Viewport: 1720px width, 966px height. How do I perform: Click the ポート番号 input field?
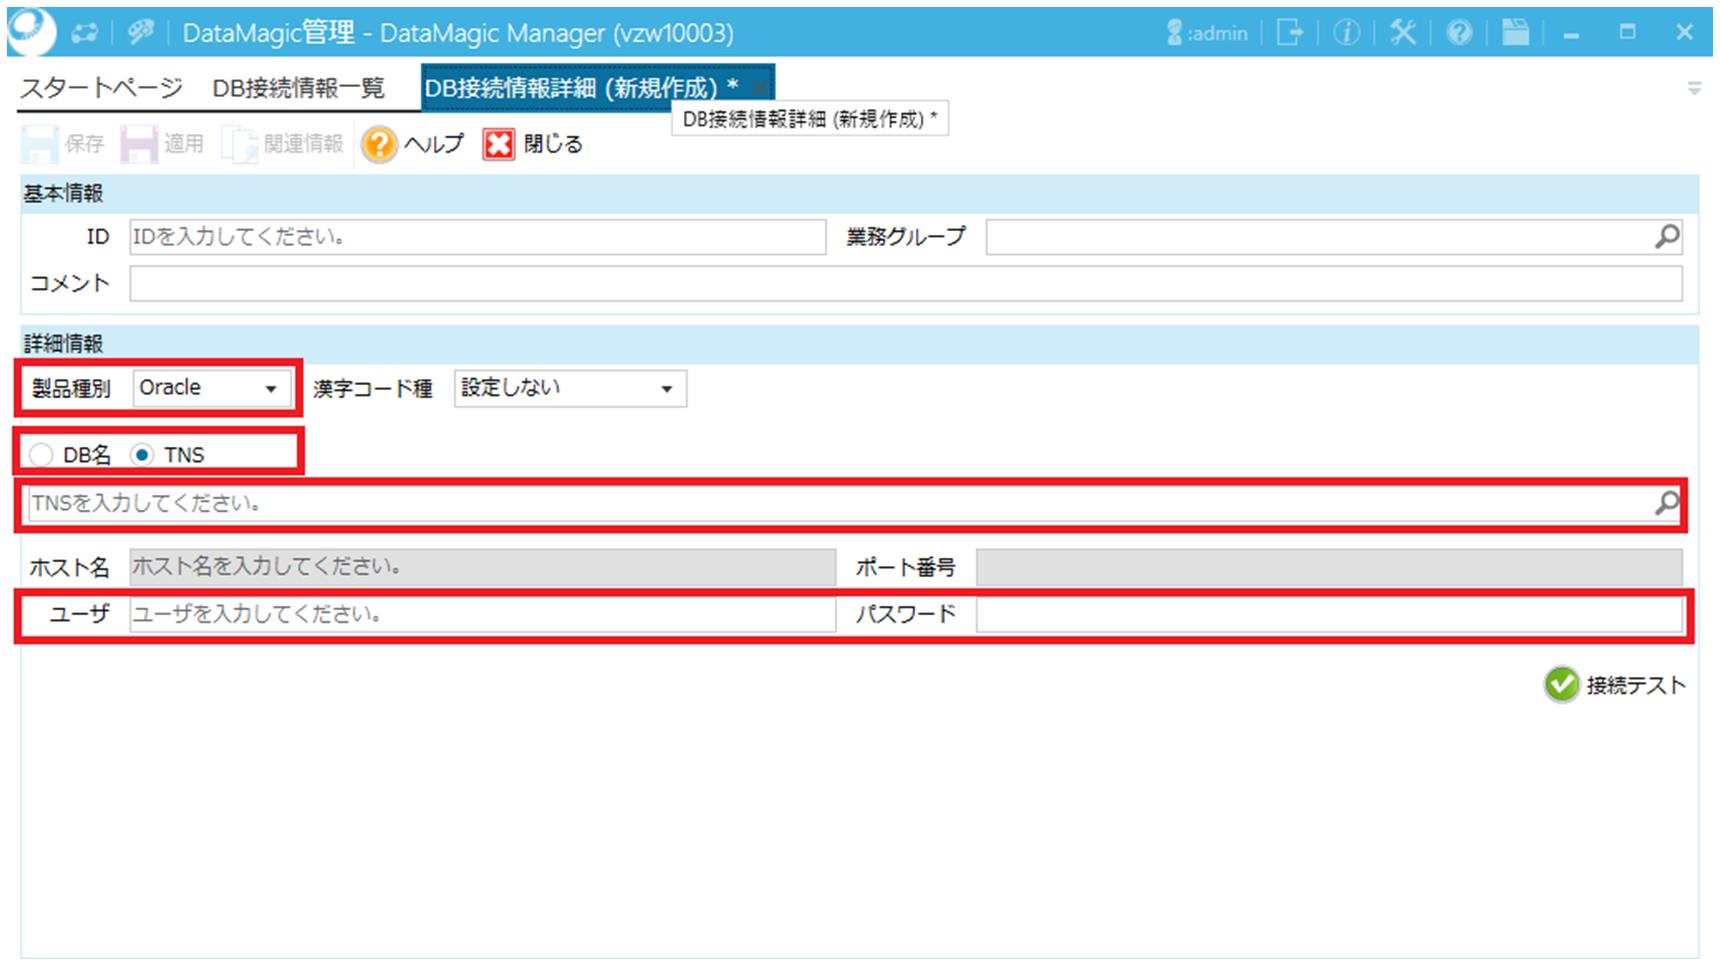[x=1329, y=567]
